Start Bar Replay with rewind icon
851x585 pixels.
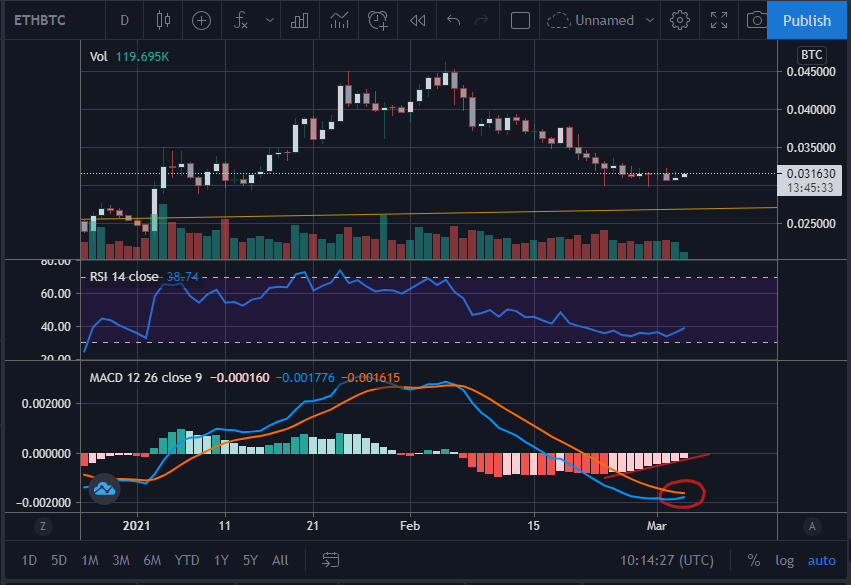417,21
